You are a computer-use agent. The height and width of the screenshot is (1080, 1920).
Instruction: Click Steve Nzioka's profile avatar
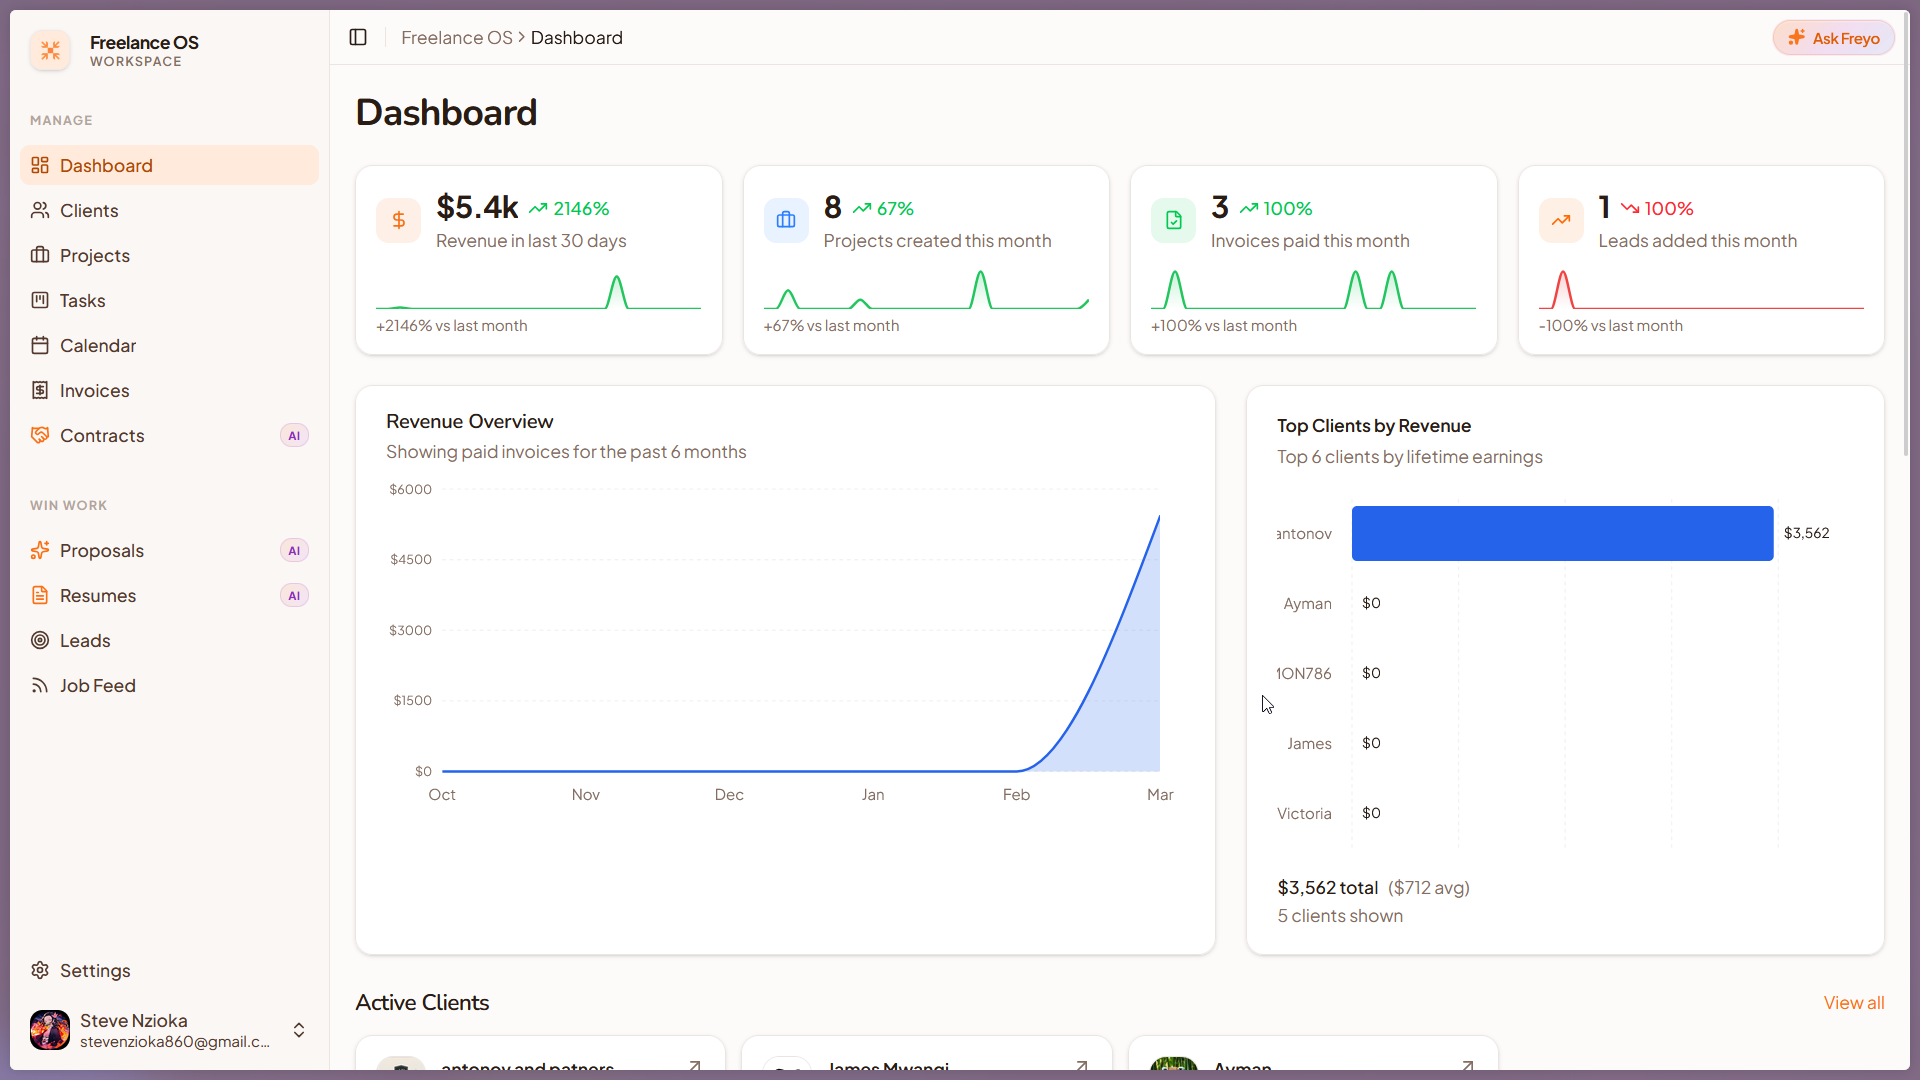[50, 1030]
